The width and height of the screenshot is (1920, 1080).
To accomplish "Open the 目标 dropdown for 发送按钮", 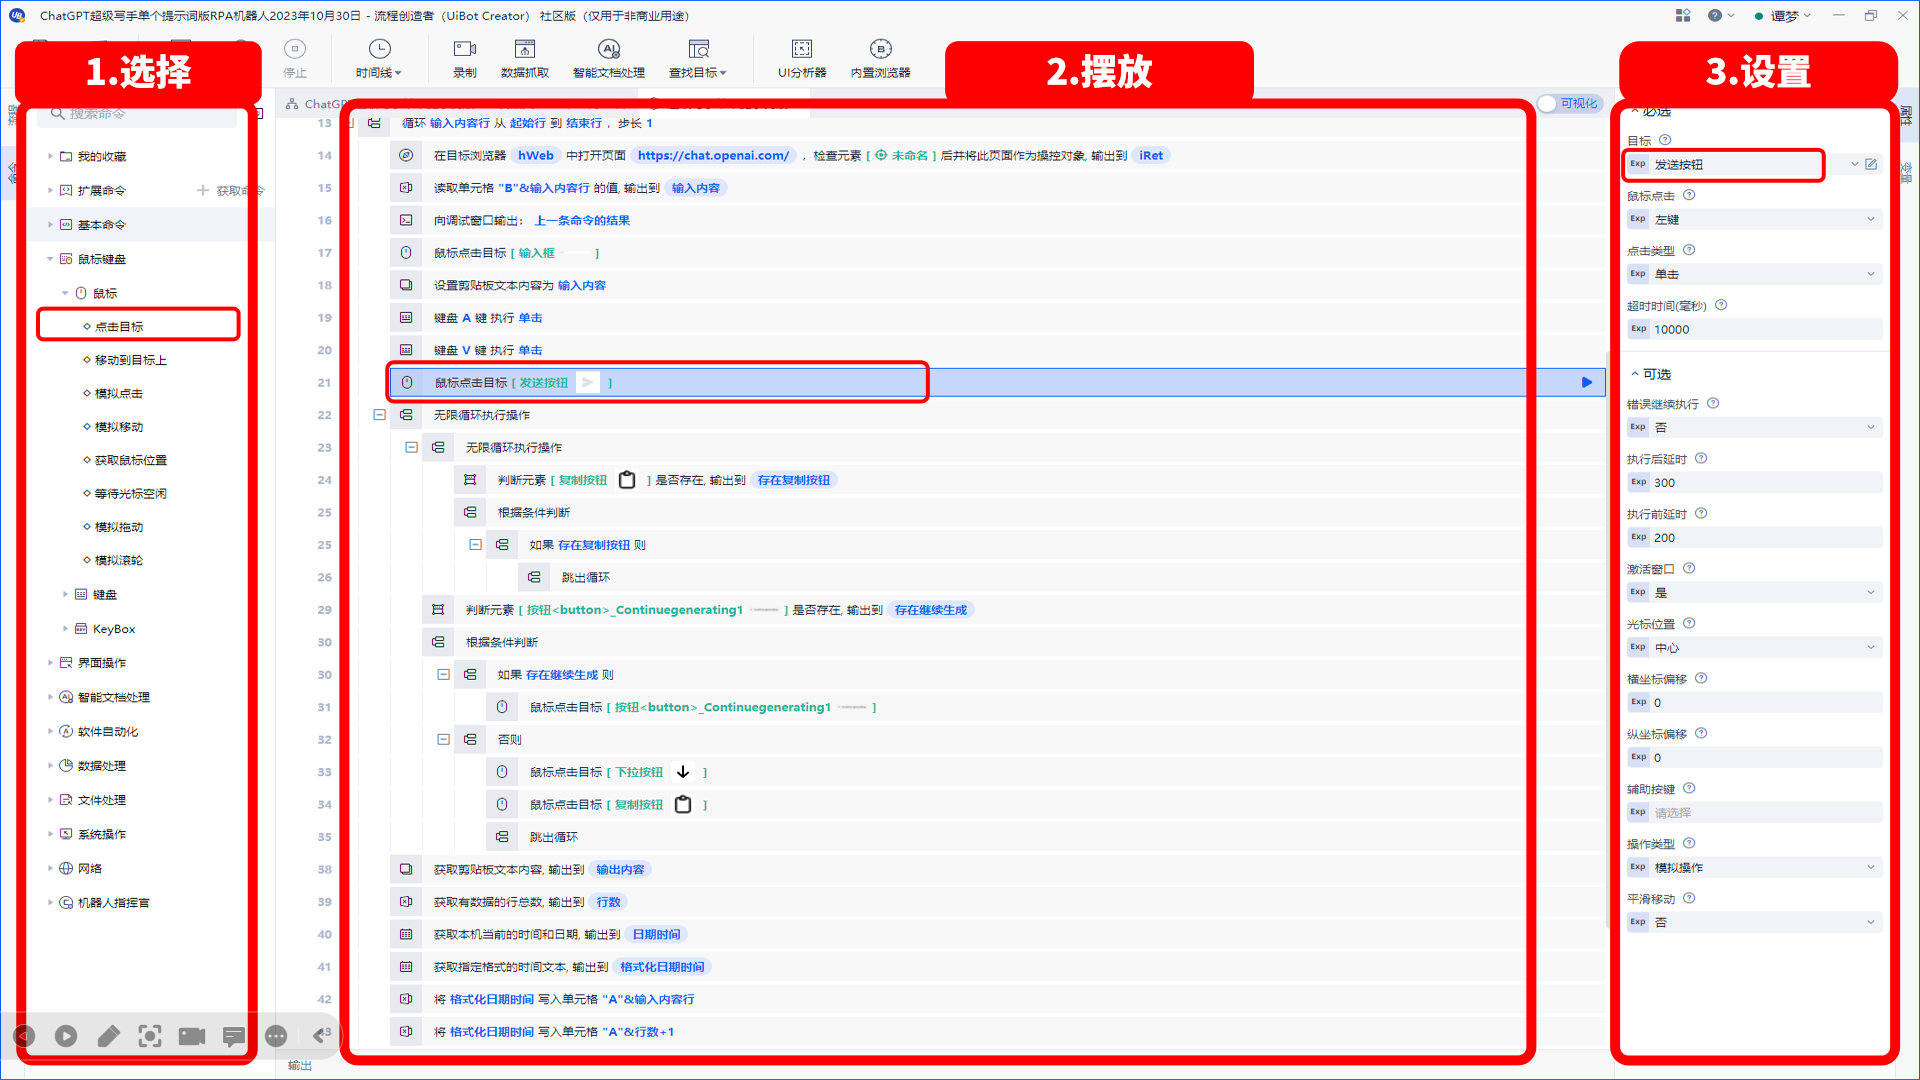I will (1855, 164).
